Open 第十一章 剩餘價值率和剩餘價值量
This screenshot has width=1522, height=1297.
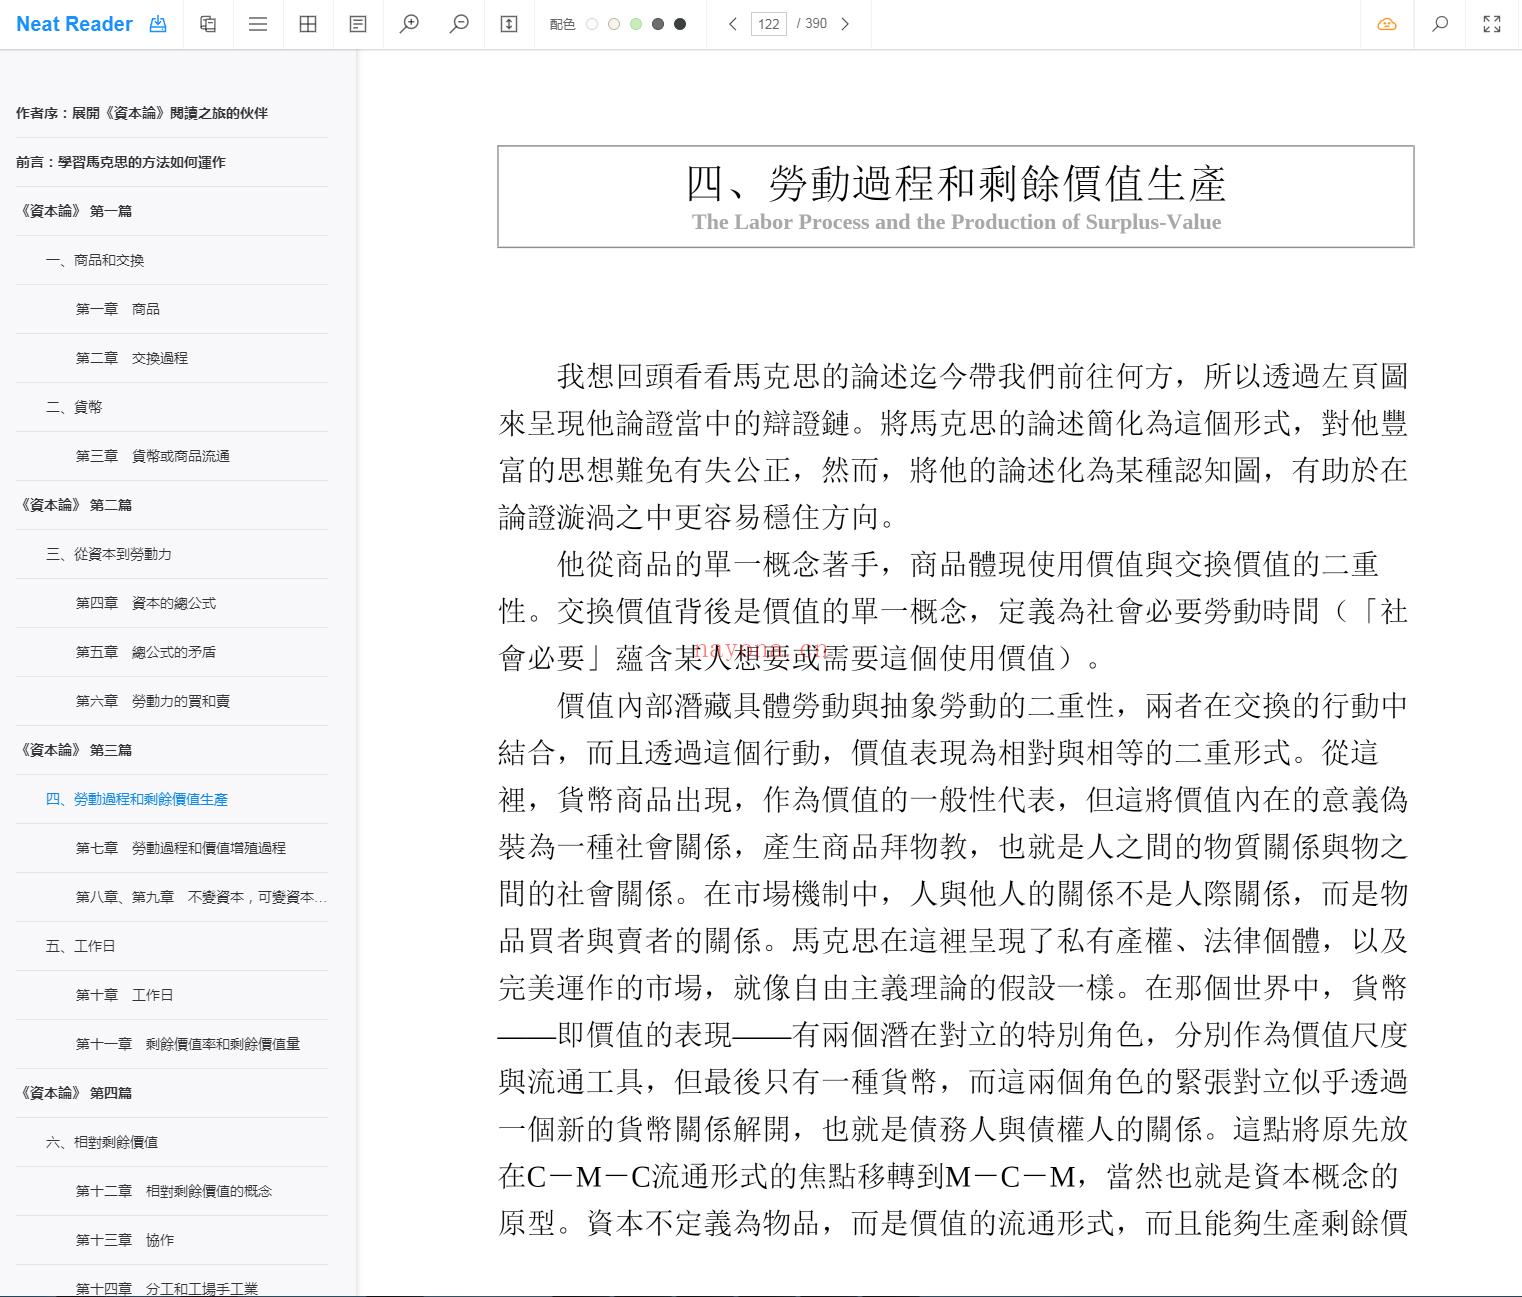188,1044
